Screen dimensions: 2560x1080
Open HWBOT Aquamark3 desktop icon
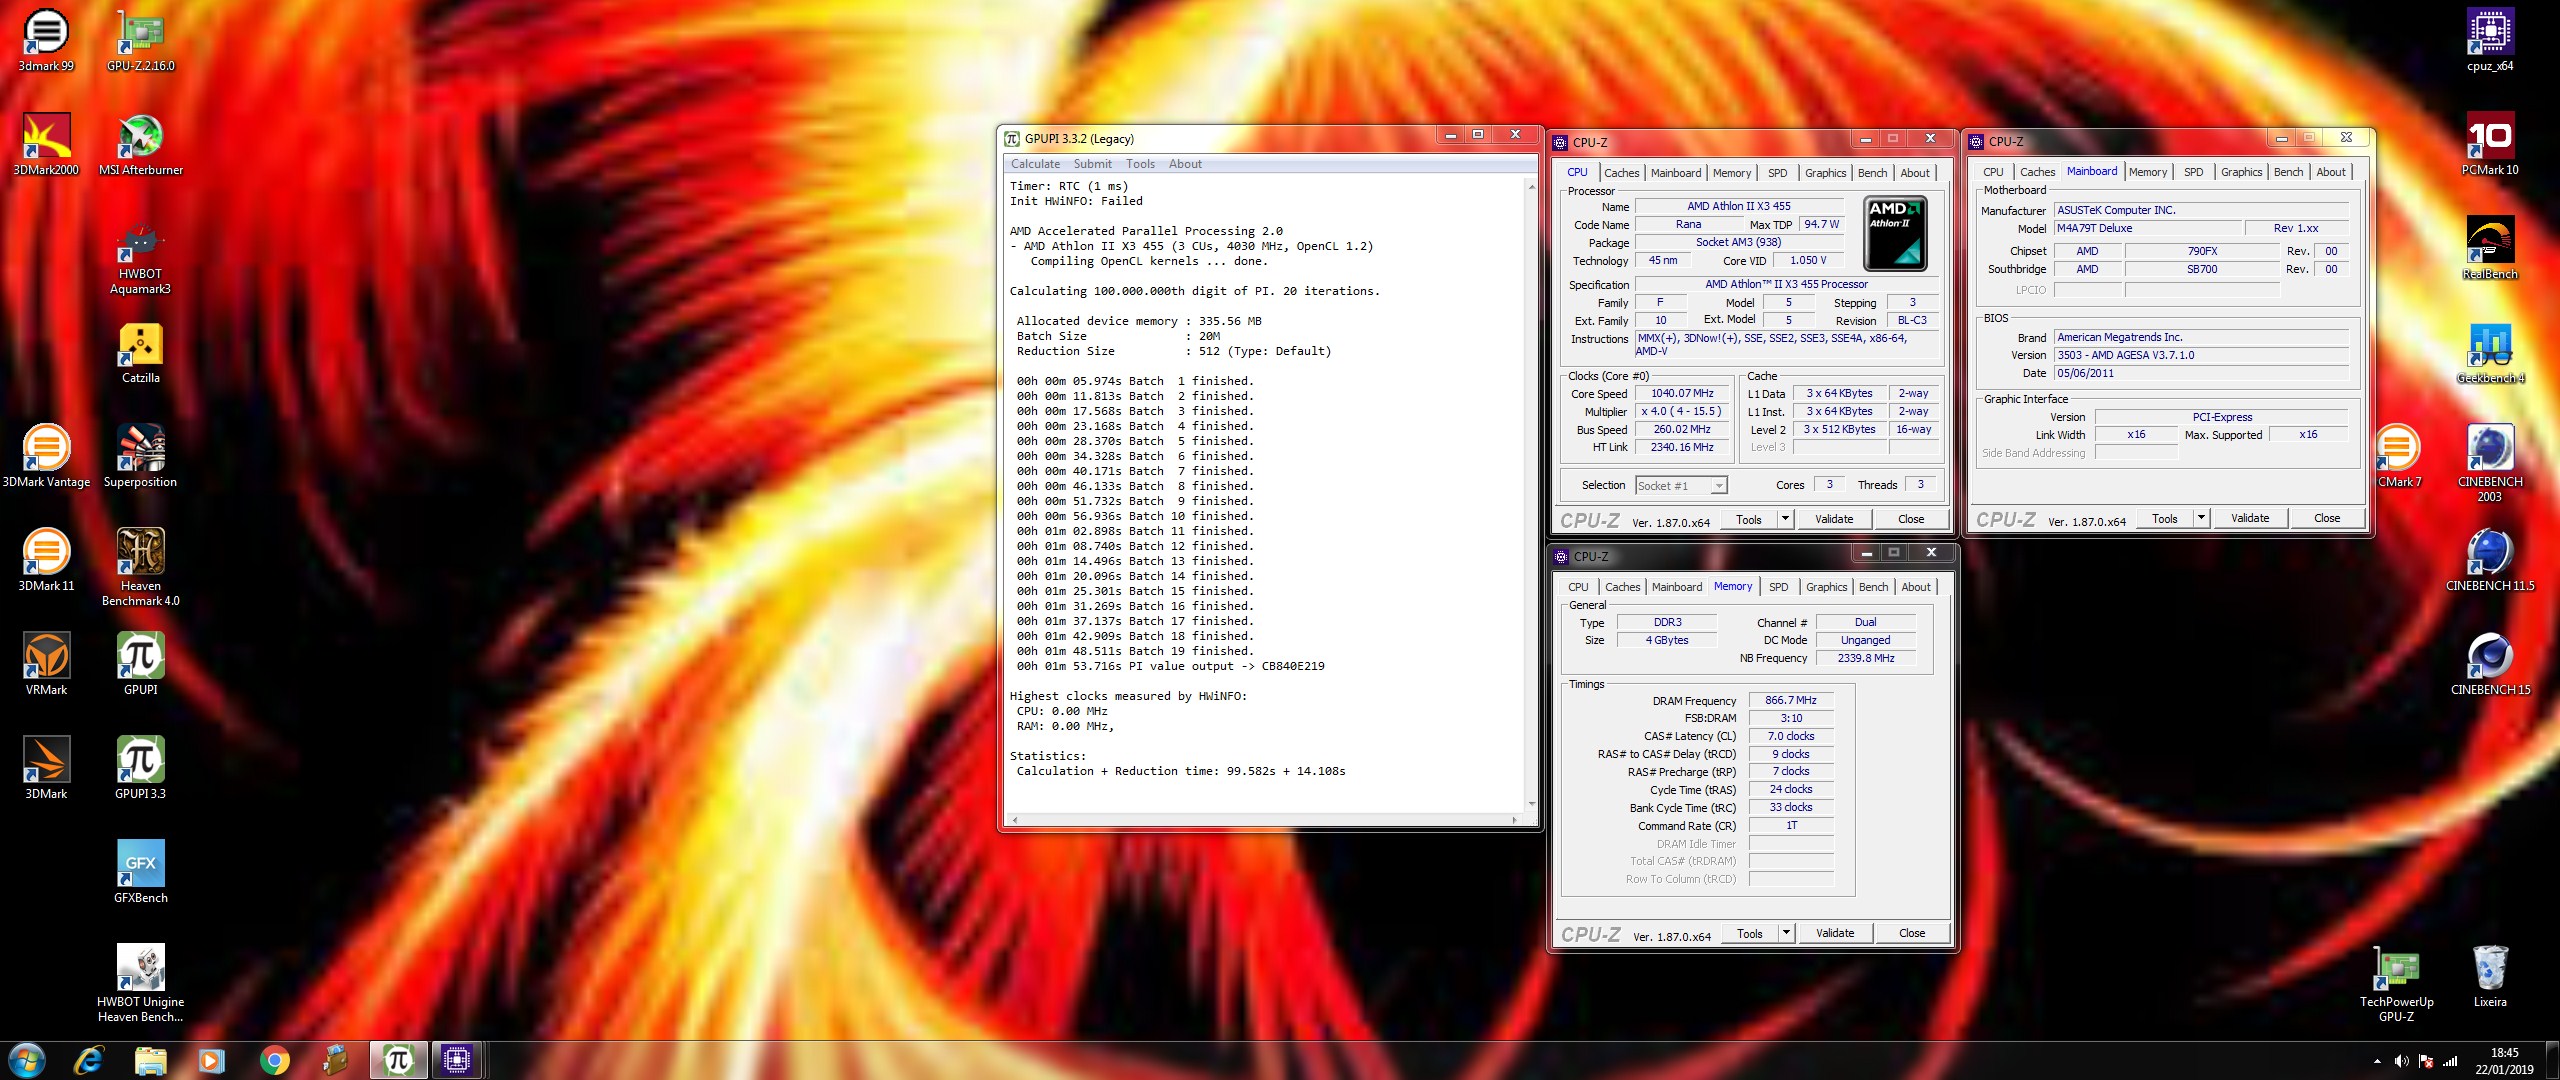coord(141,257)
